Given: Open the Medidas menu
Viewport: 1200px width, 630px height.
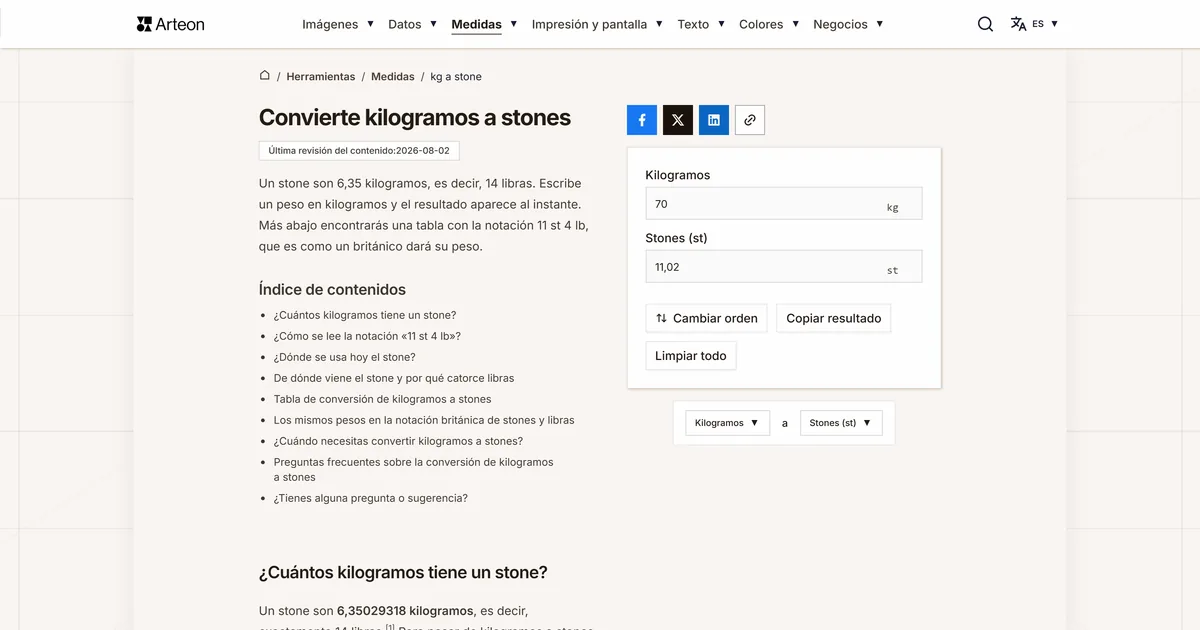Looking at the screenshot, I should (484, 24).
